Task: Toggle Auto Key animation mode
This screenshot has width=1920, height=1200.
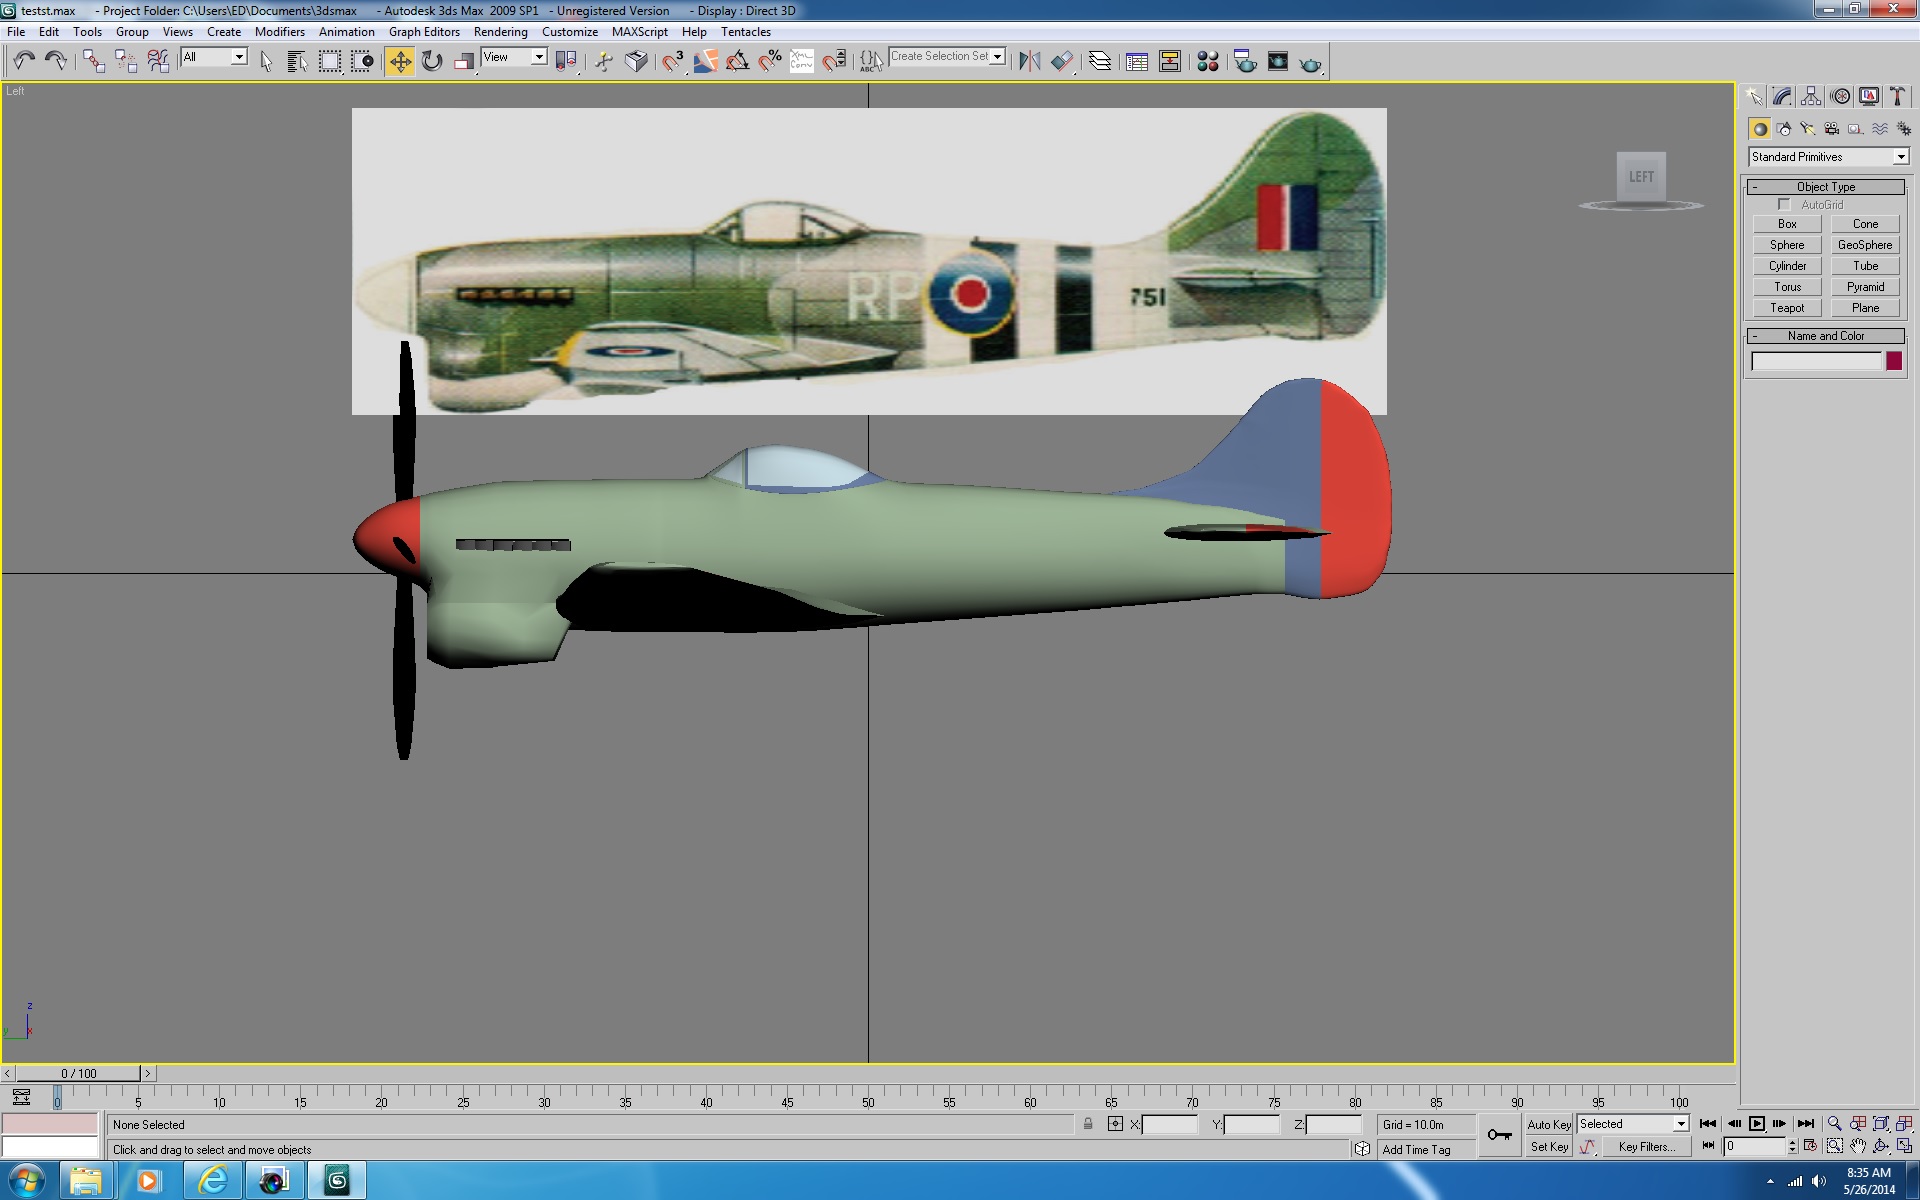Action: pos(1548,1125)
